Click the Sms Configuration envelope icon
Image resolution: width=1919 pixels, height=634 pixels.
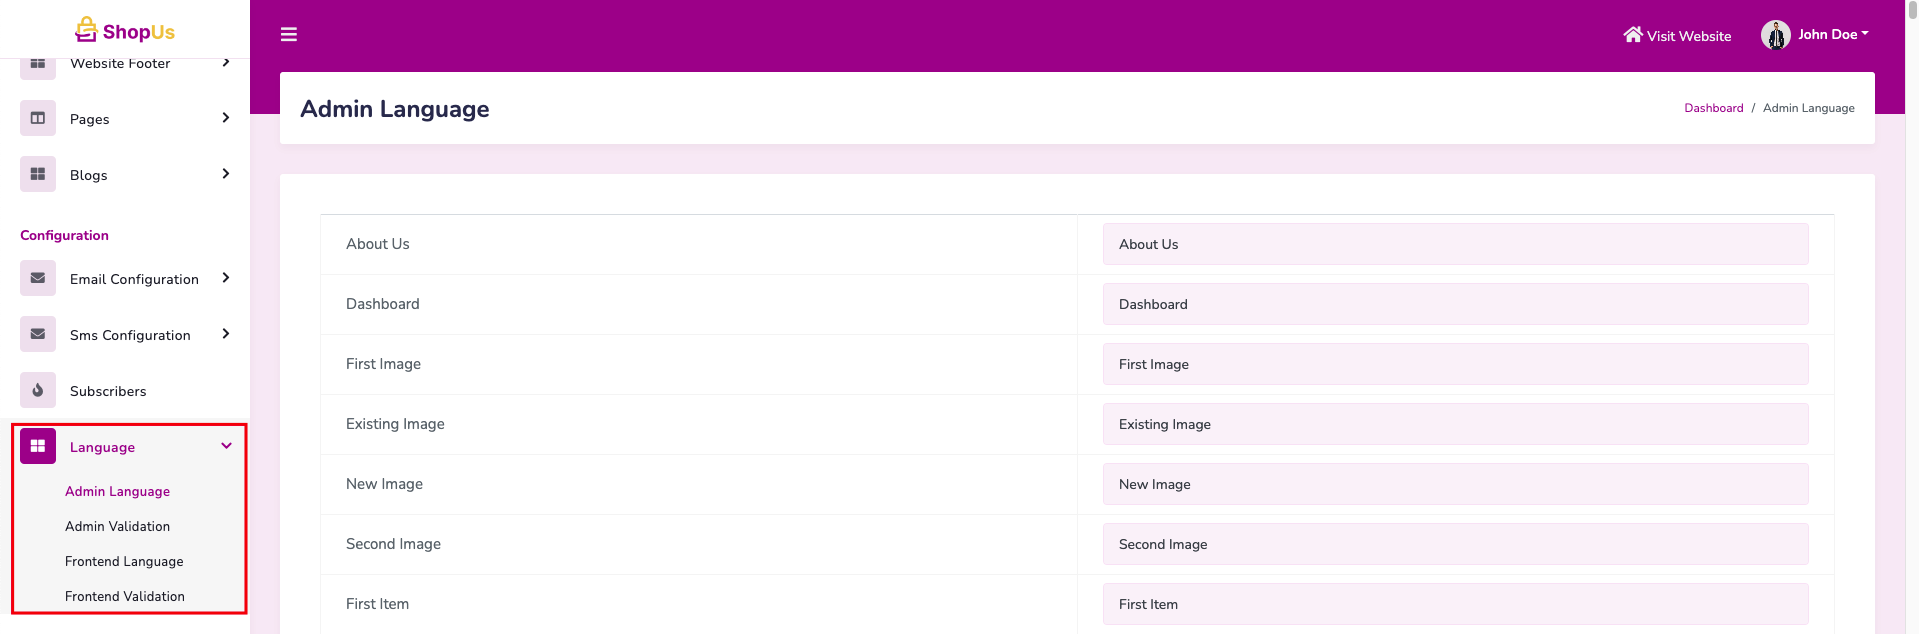pyautogui.click(x=38, y=334)
